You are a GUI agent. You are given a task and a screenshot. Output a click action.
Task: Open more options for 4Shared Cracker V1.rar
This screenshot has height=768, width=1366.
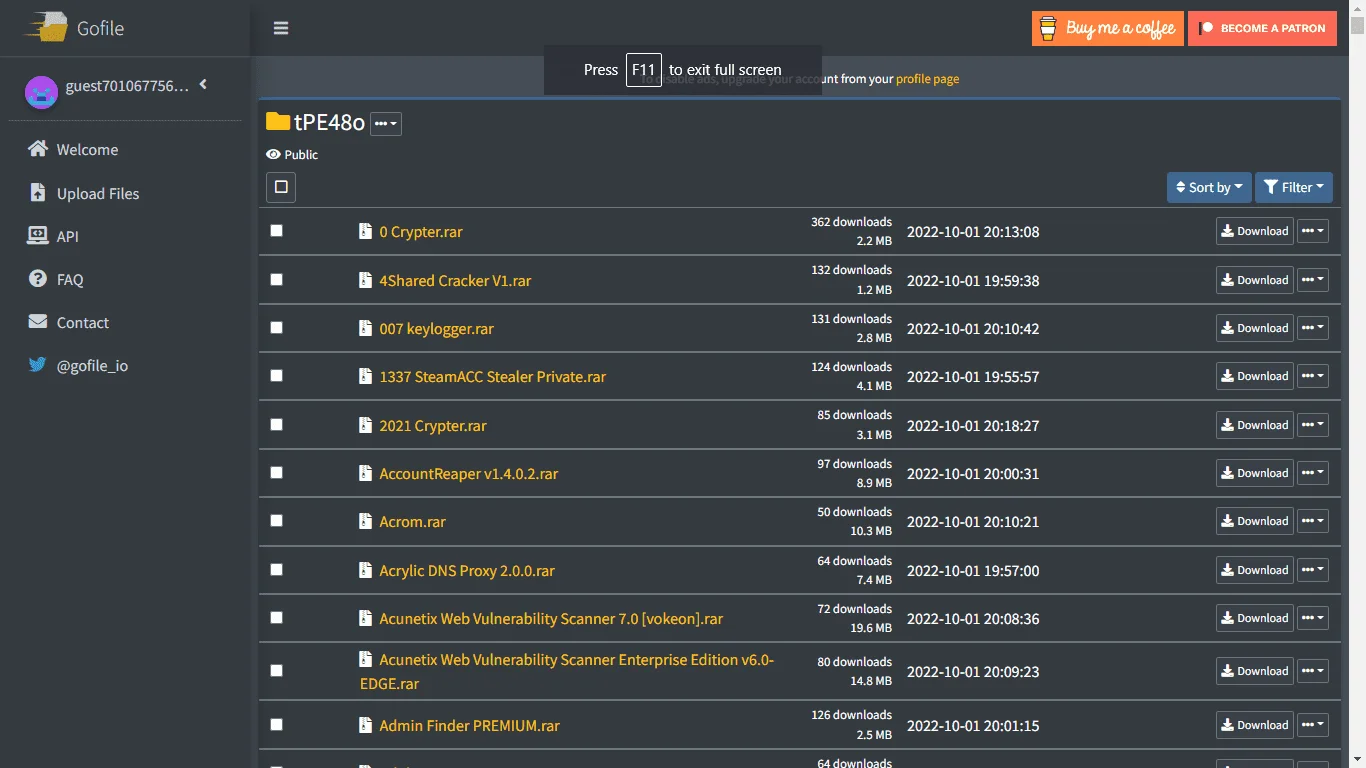[x=1313, y=280]
